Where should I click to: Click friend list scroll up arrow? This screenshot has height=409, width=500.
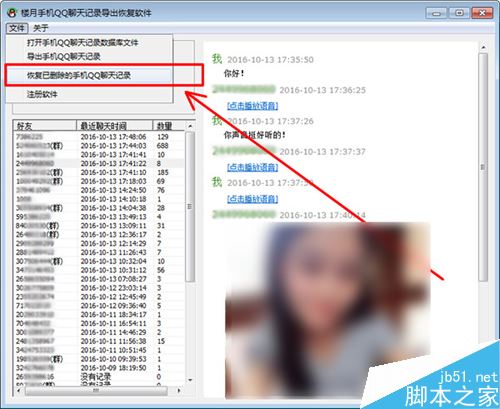point(190,126)
